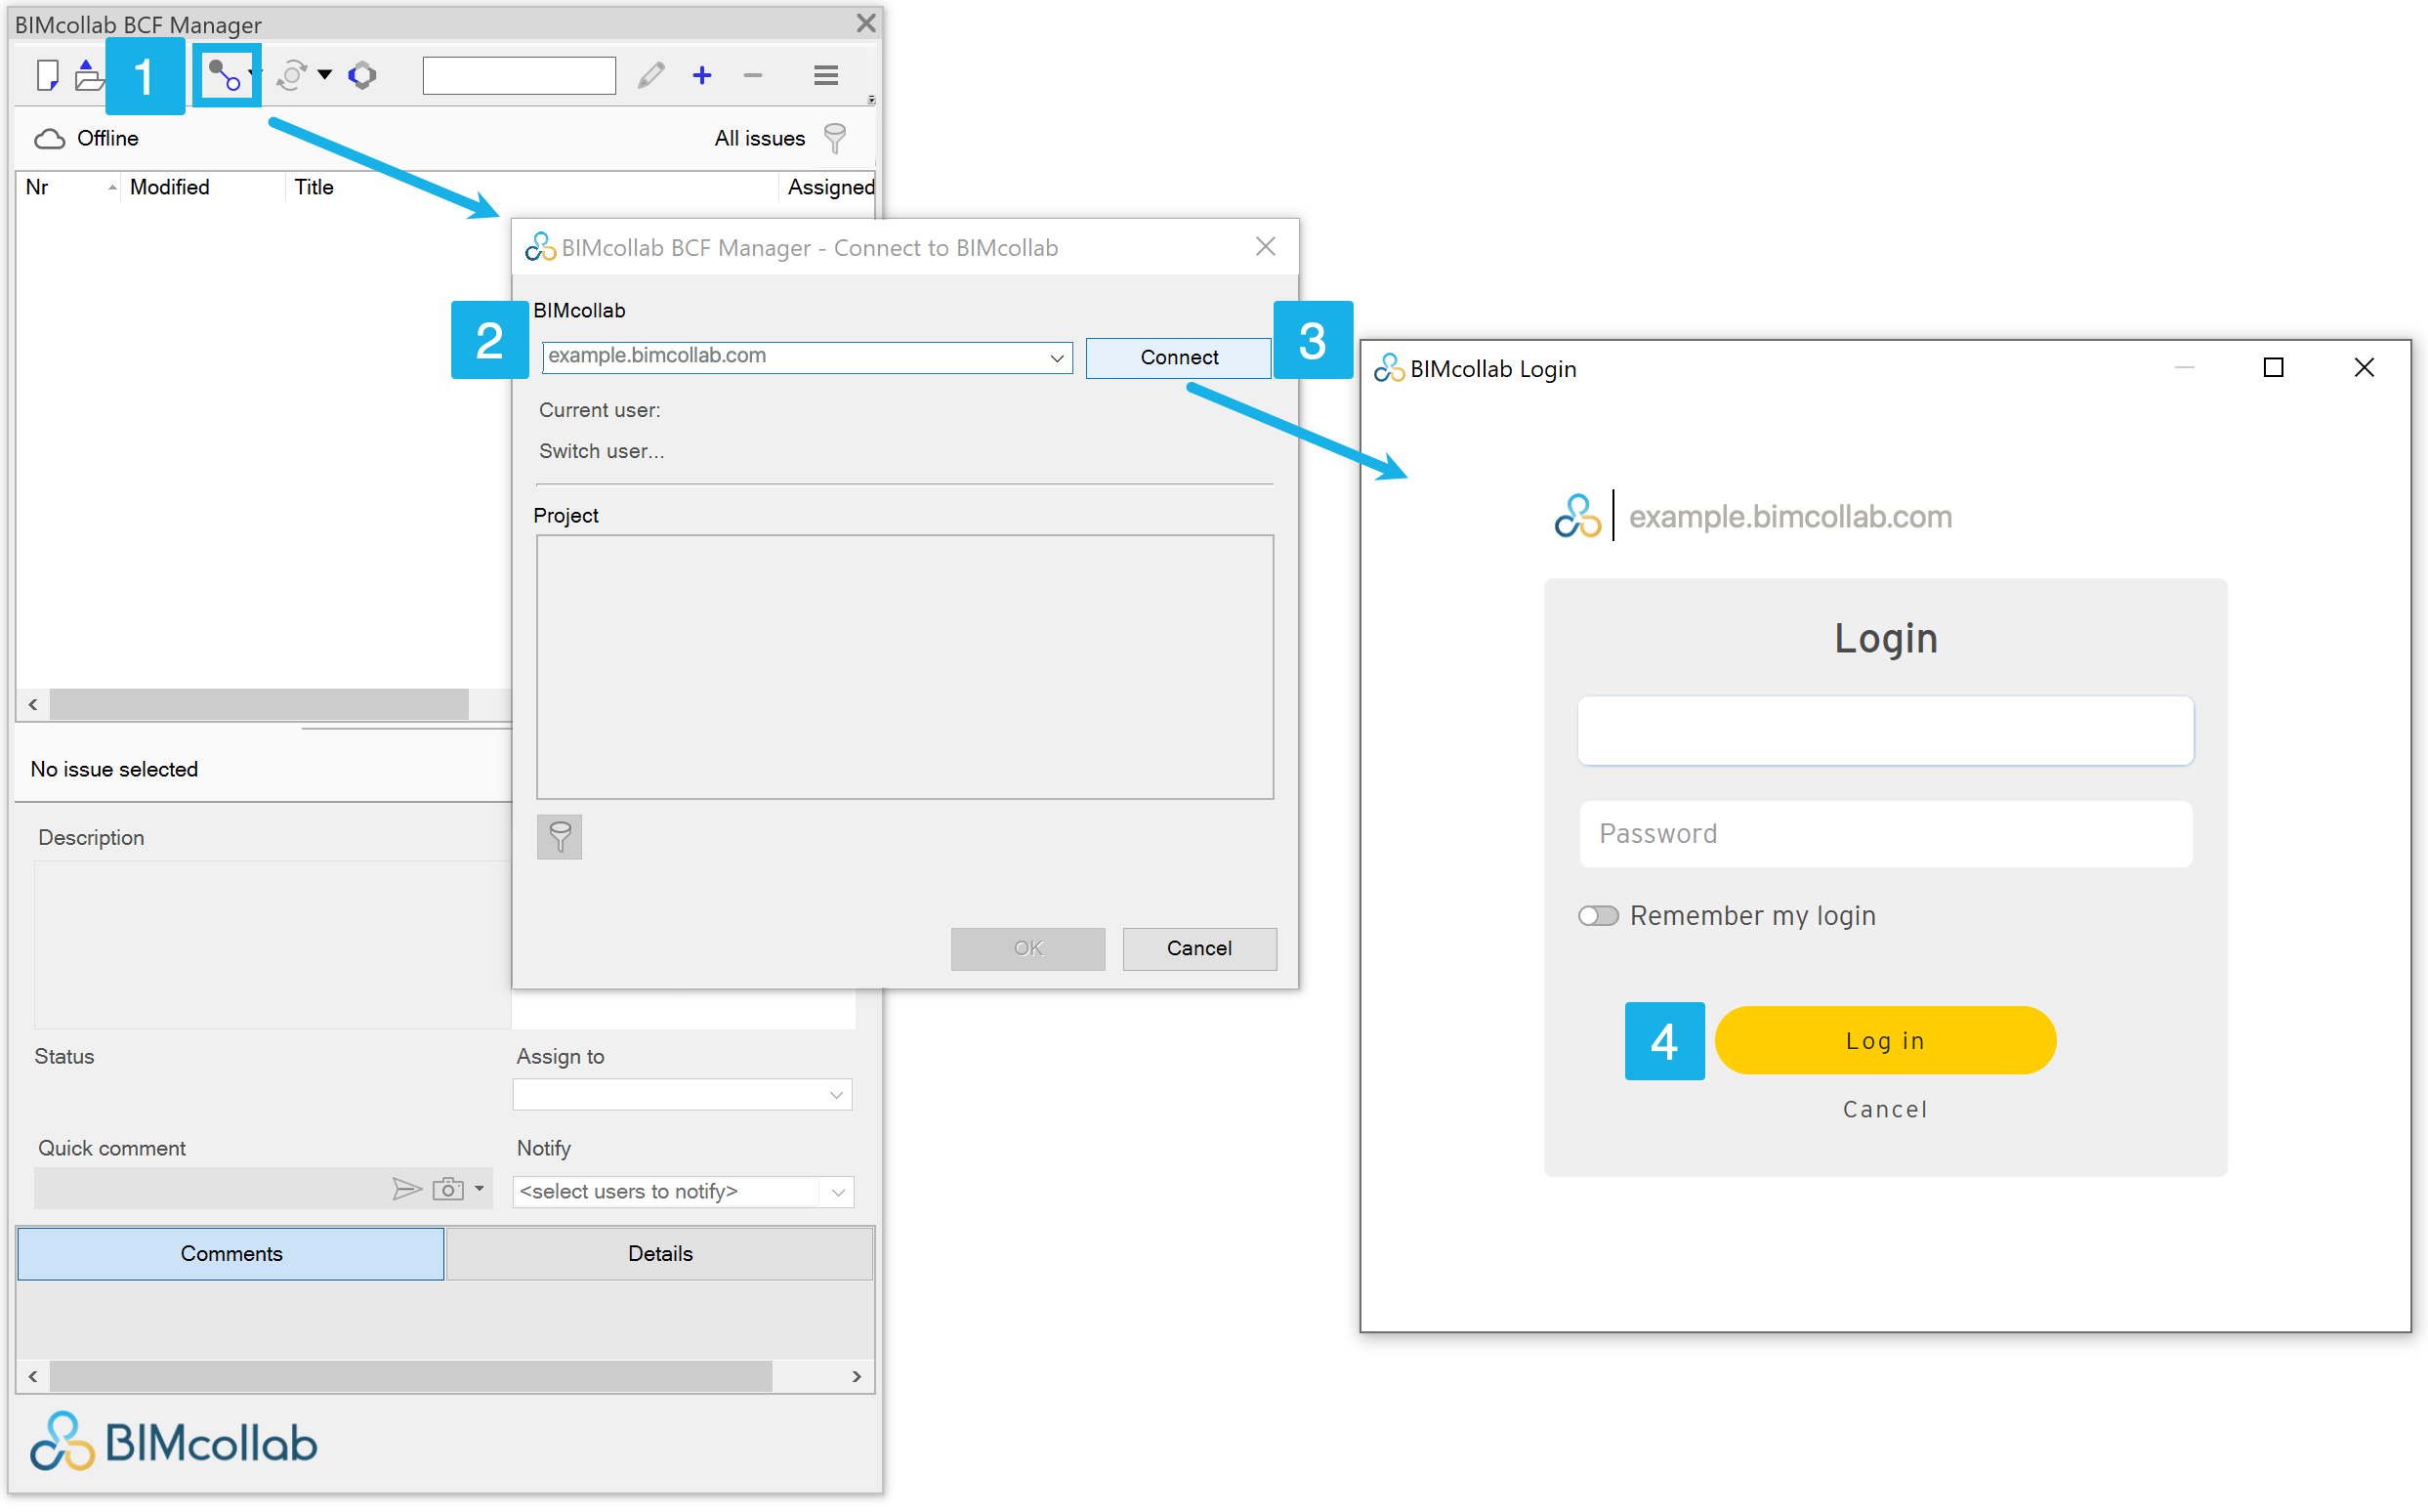Click the comments pane left scroll arrow
The width and height of the screenshot is (2428, 1512).
pyautogui.click(x=33, y=1377)
